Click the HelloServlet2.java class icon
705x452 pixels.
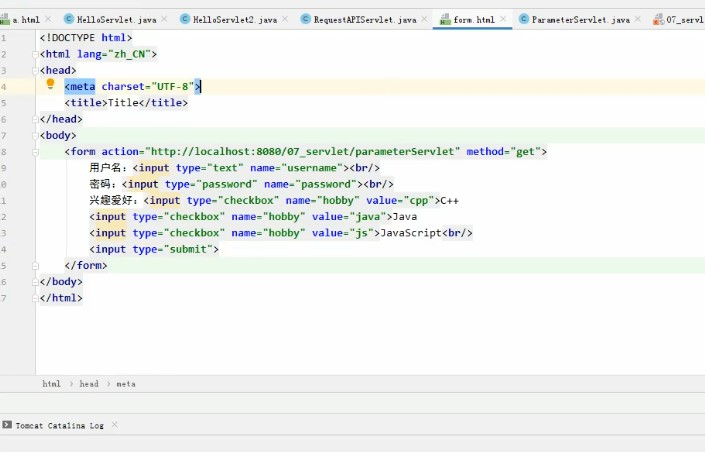[x=185, y=19]
